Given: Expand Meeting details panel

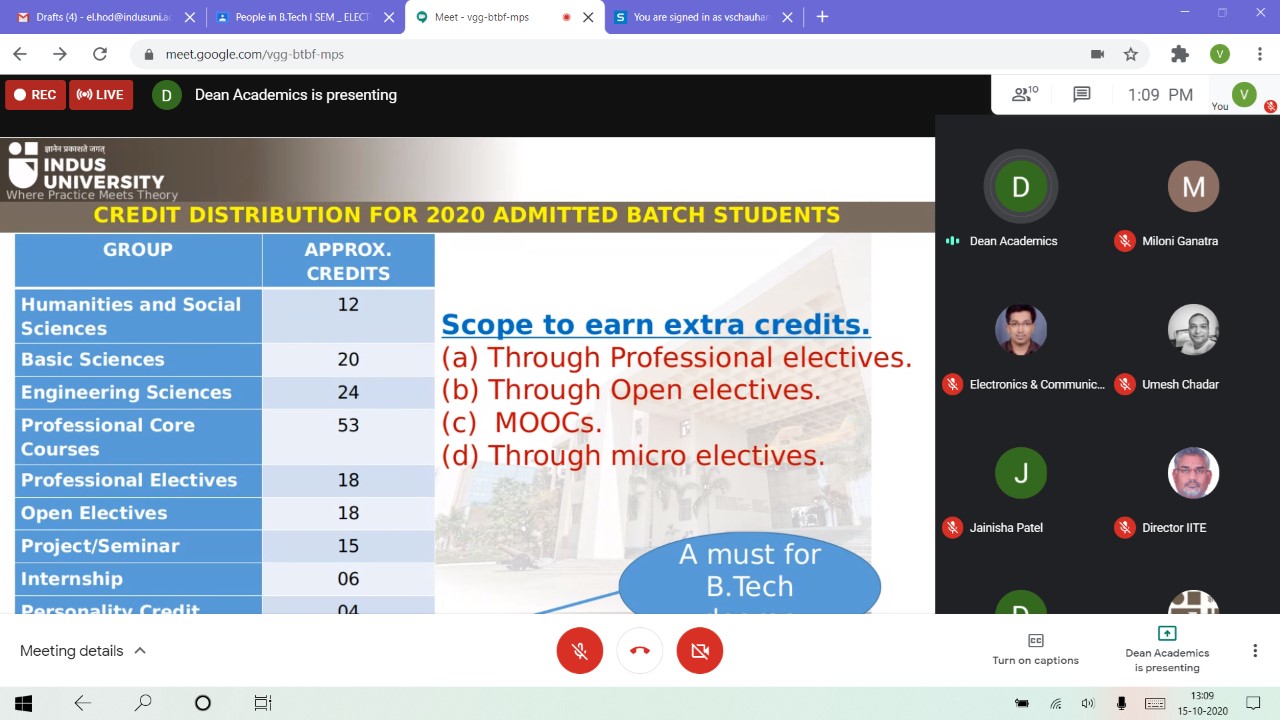Looking at the screenshot, I should coord(83,651).
